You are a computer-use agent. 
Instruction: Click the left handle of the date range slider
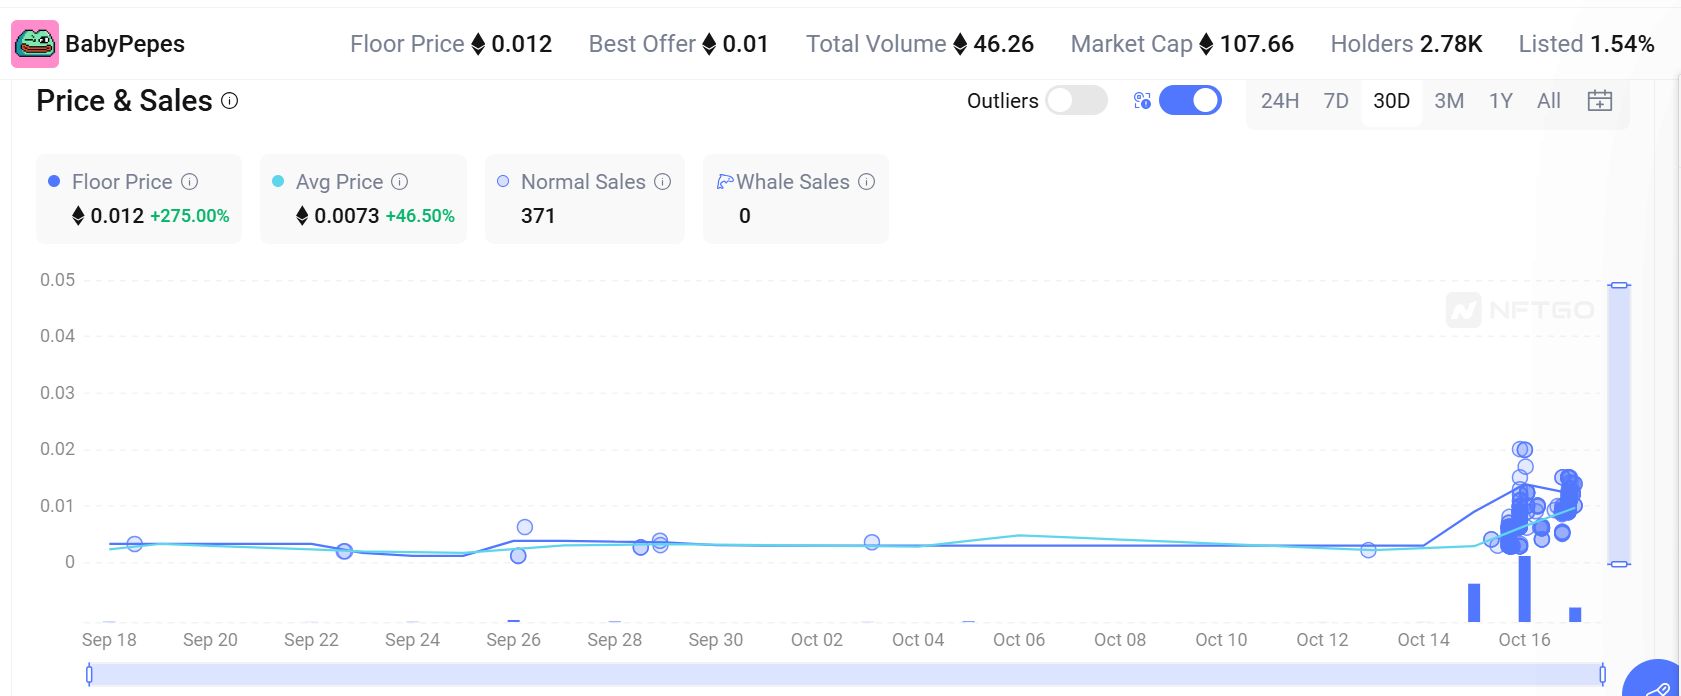coord(89,675)
